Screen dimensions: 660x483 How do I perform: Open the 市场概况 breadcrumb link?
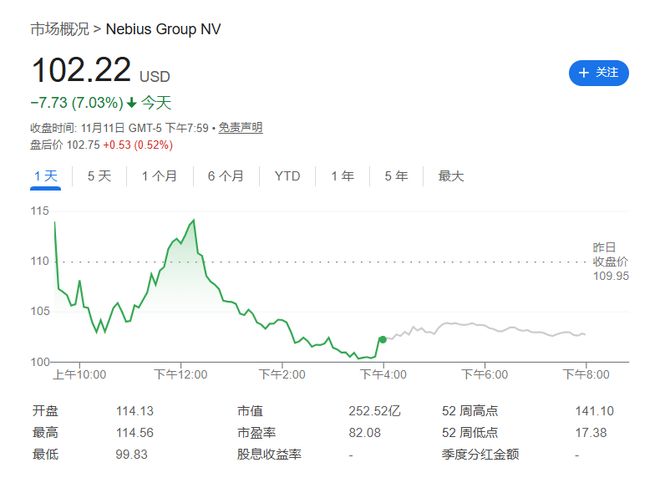tap(58, 29)
